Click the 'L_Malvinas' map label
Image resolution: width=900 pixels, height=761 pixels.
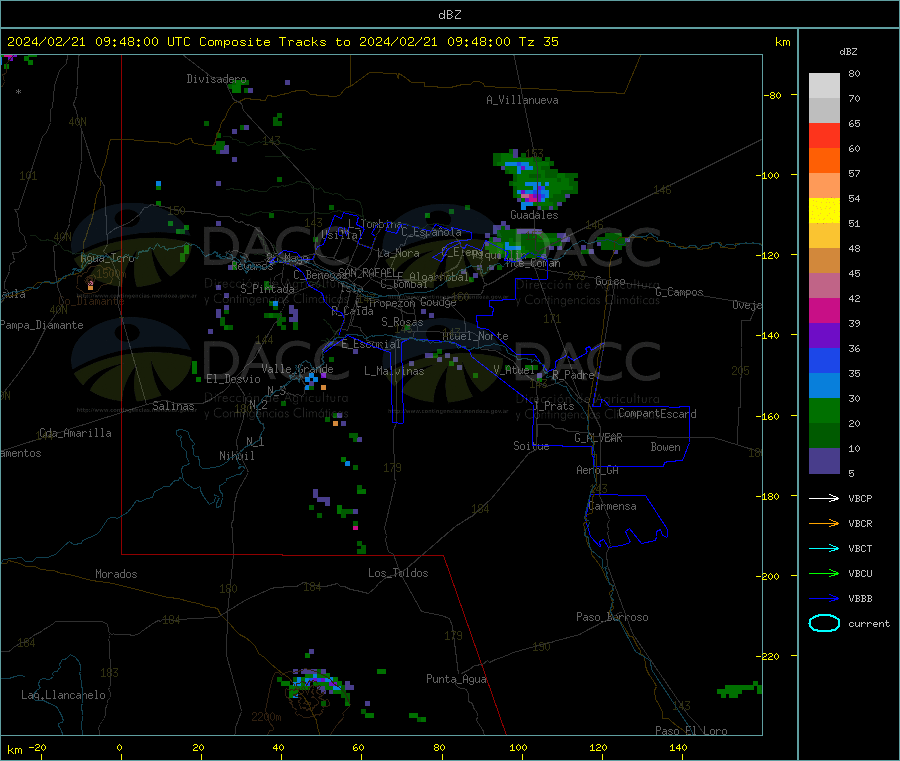[x=394, y=371]
